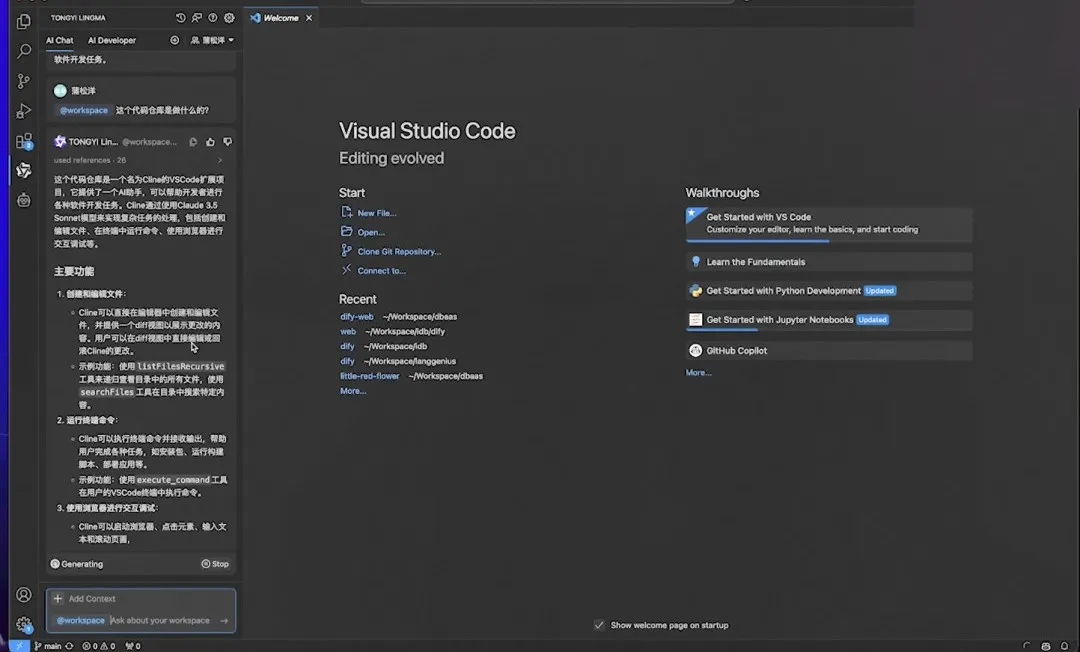Open Learn the Fundamentals walkthrough
Screen dimensions: 1080x652
[x=829, y=262]
